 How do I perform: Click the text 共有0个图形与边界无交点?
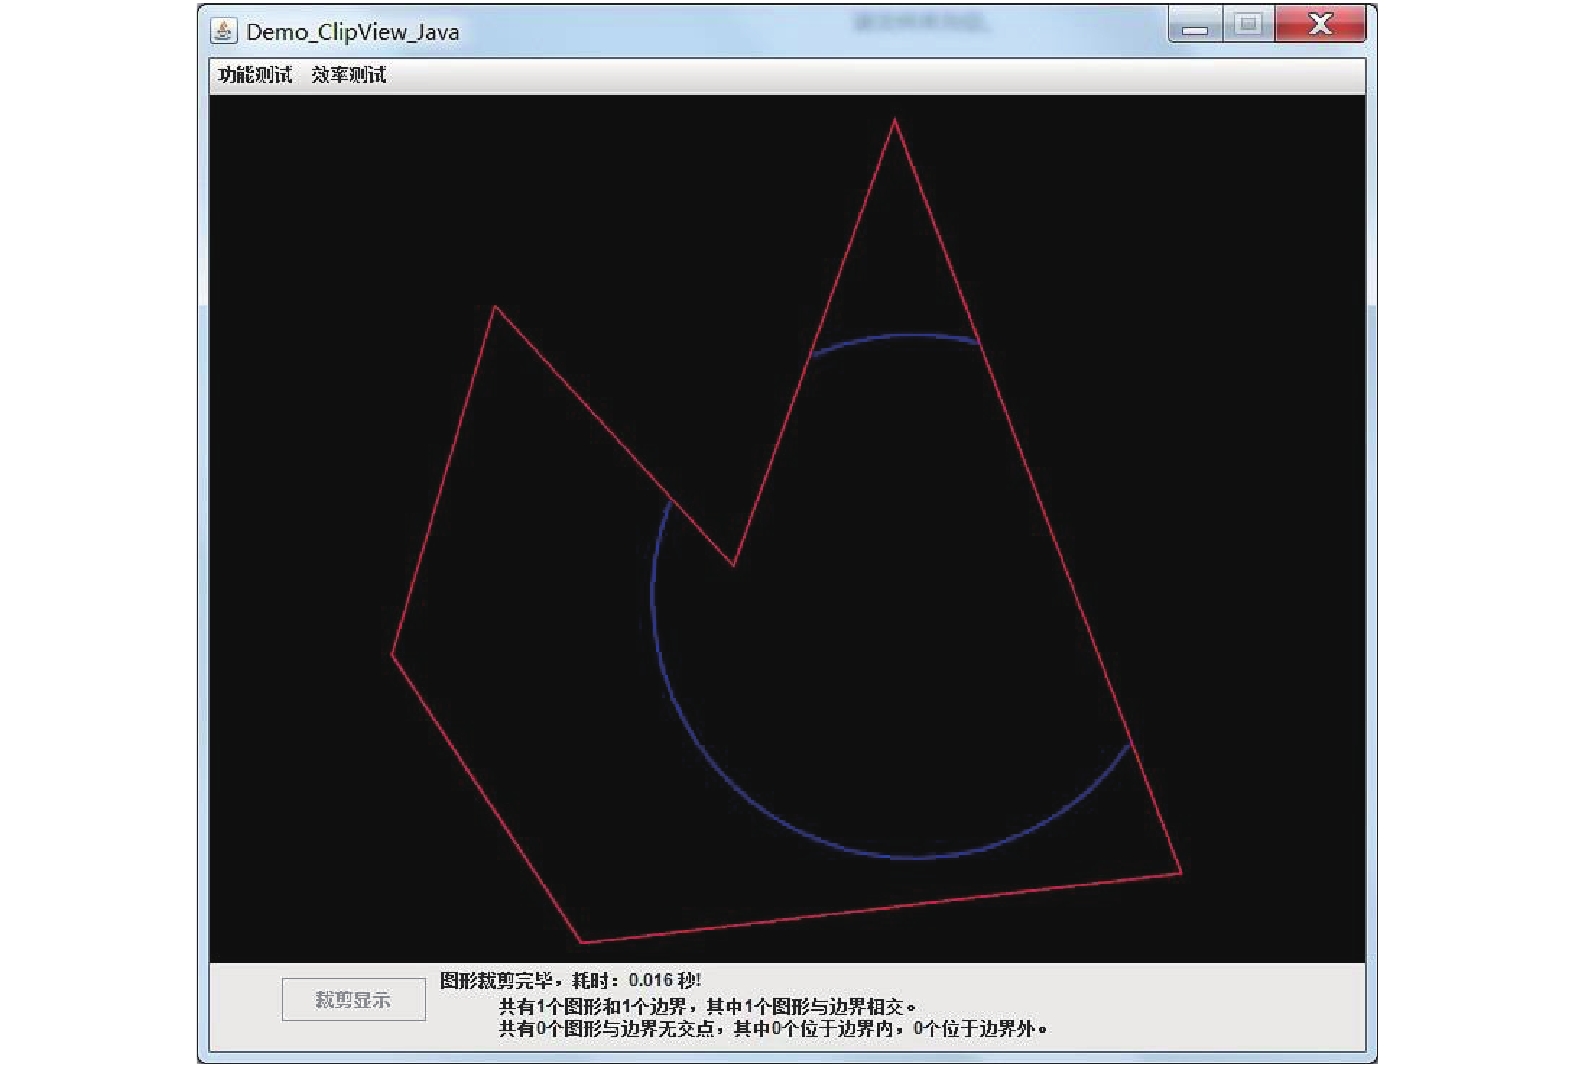click(x=607, y=1028)
